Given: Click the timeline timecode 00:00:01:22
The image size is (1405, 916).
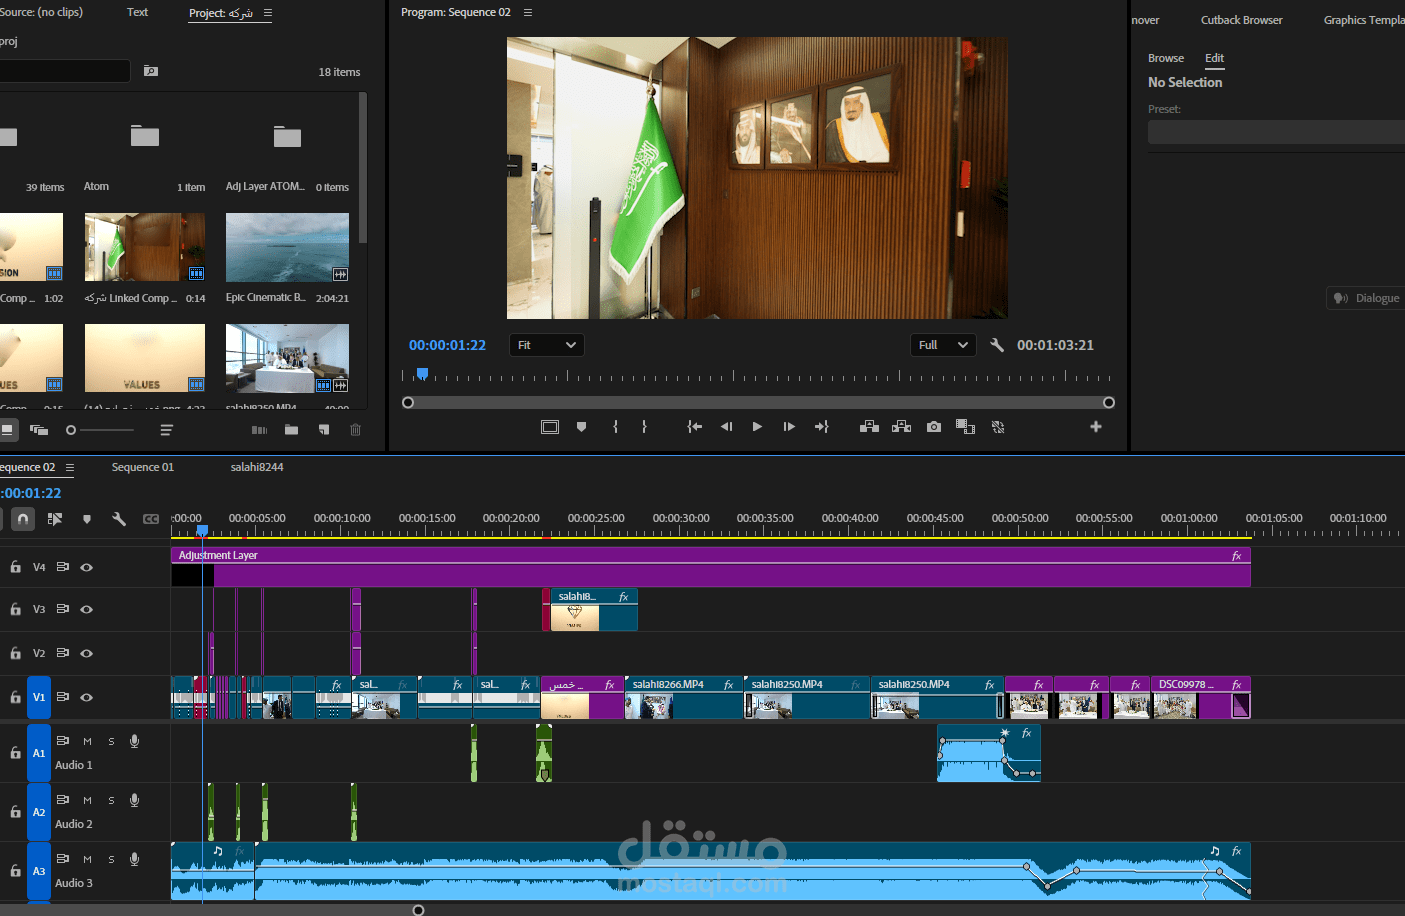Looking at the screenshot, I should pyautogui.click(x=31, y=493).
